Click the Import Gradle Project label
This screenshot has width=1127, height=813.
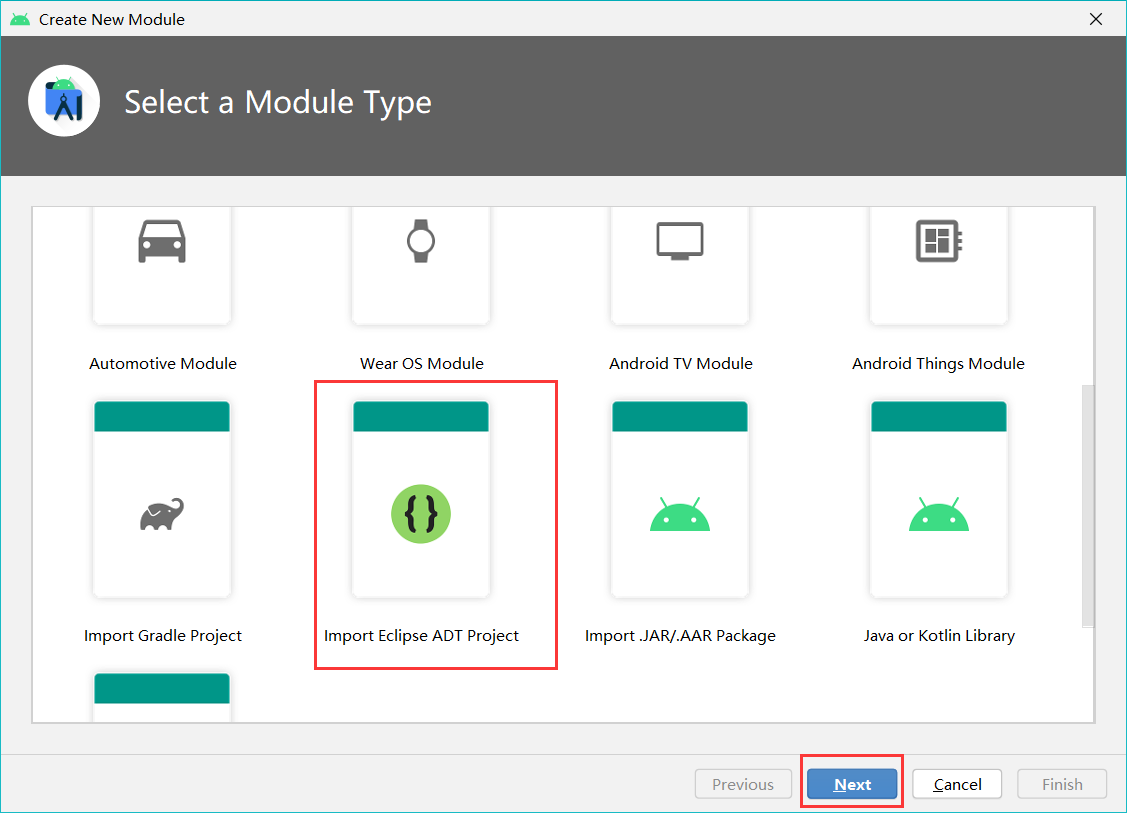click(x=162, y=635)
